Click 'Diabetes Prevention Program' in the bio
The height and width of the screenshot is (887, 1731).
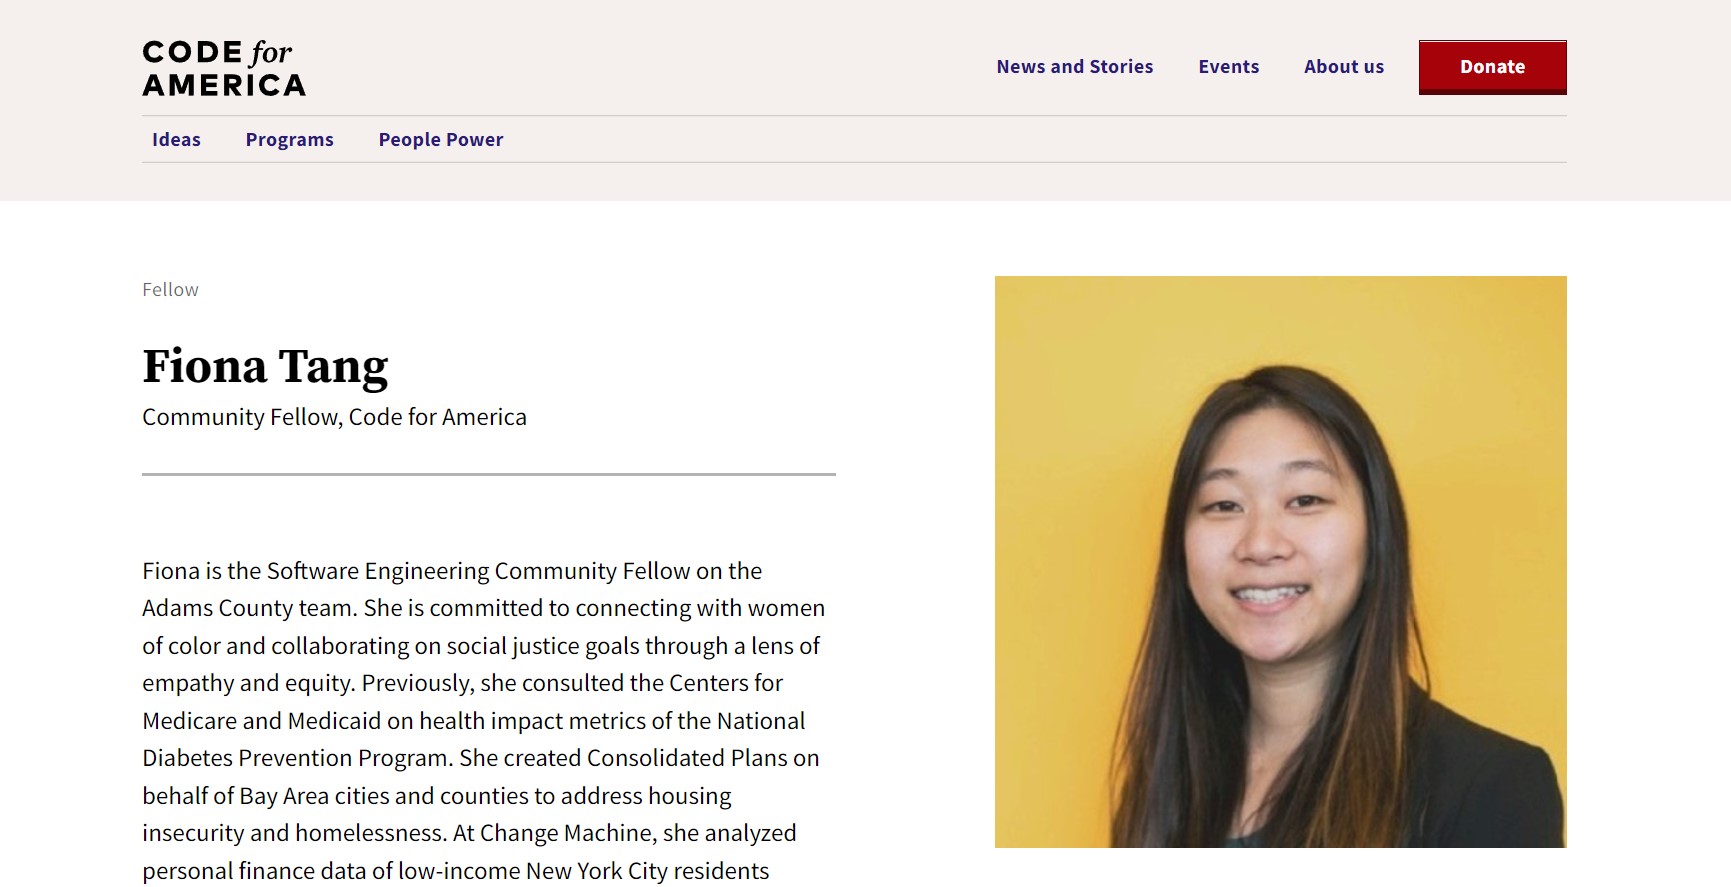click(x=297, y=759)
